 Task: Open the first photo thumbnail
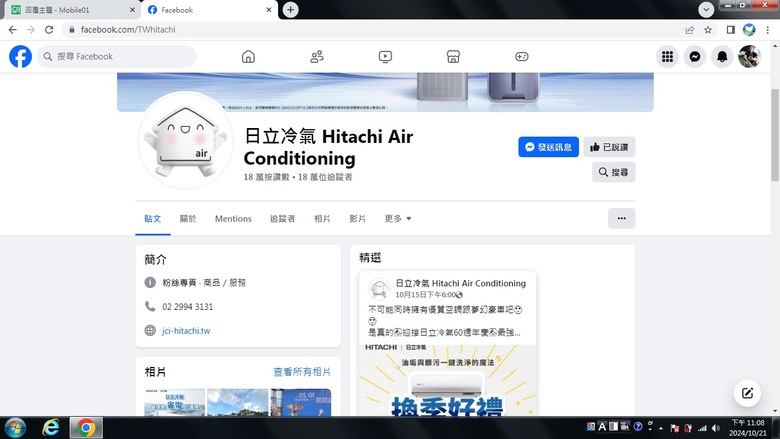tap(175, 402)
